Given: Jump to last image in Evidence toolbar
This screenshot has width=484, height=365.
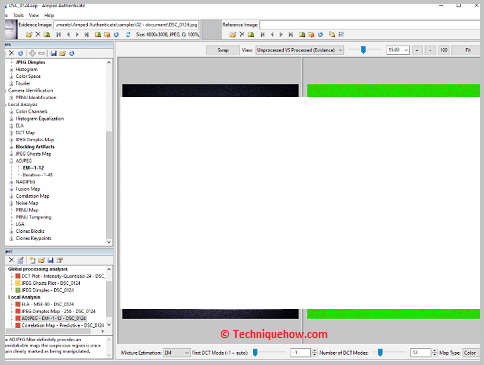Looking at the screenshot, I should click(87, 34).
